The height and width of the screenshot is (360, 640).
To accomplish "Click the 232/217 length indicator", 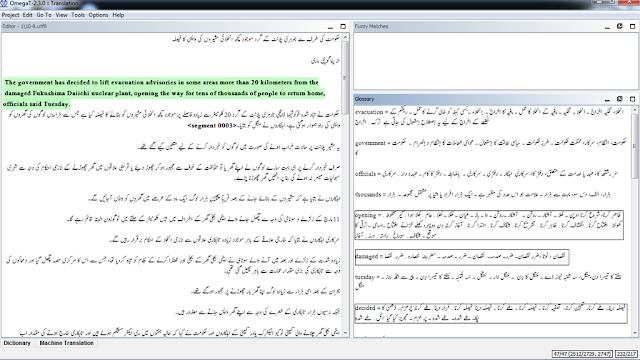I will click(x=627, y=354).
